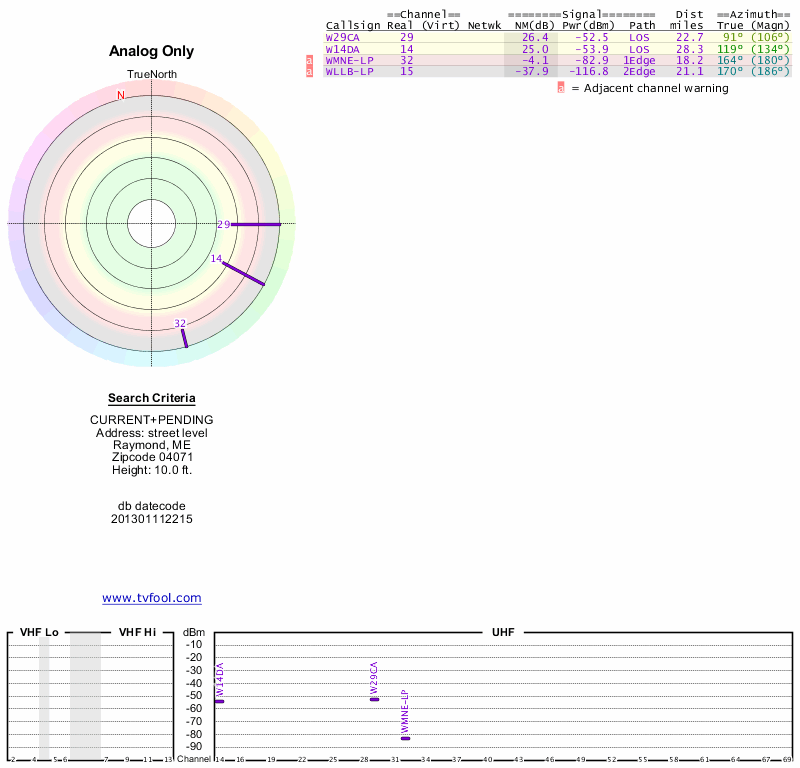
Task: Click the Analog Only title
Action: pyautogui.click(x=152, y=51)
